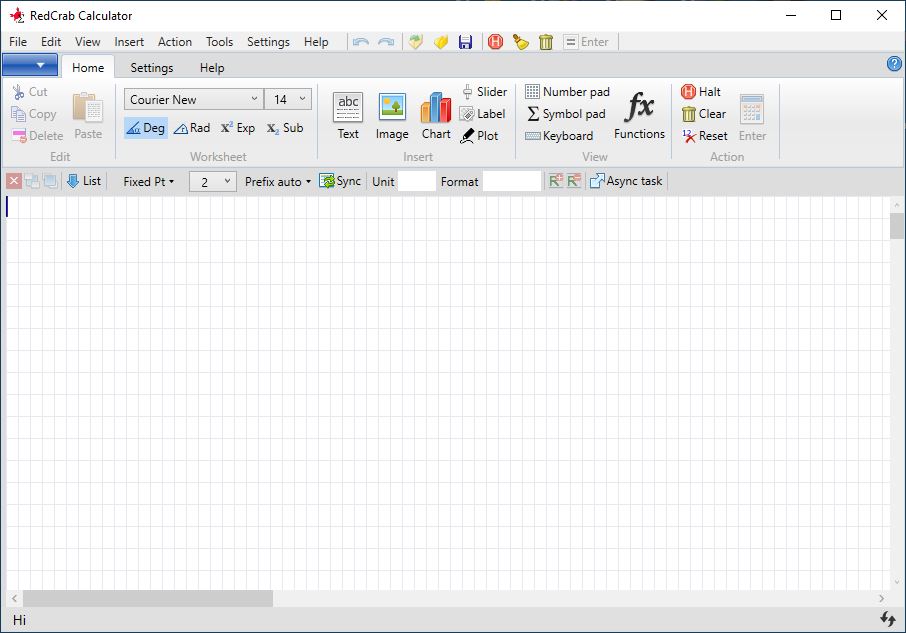This screenshot has height=633, width=906.
Task: Open the Settings menu in the menu bar
Action: 268,42
